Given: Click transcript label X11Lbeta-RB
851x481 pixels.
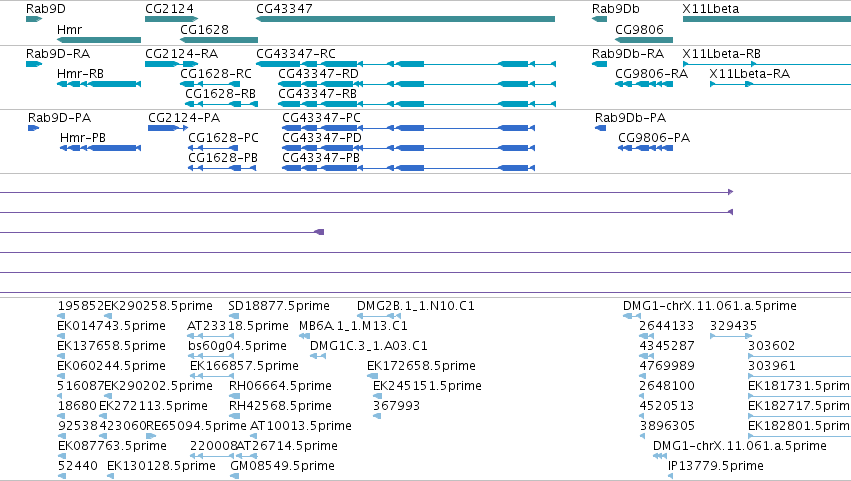Looking at the screenshot, I should (721, 54).
